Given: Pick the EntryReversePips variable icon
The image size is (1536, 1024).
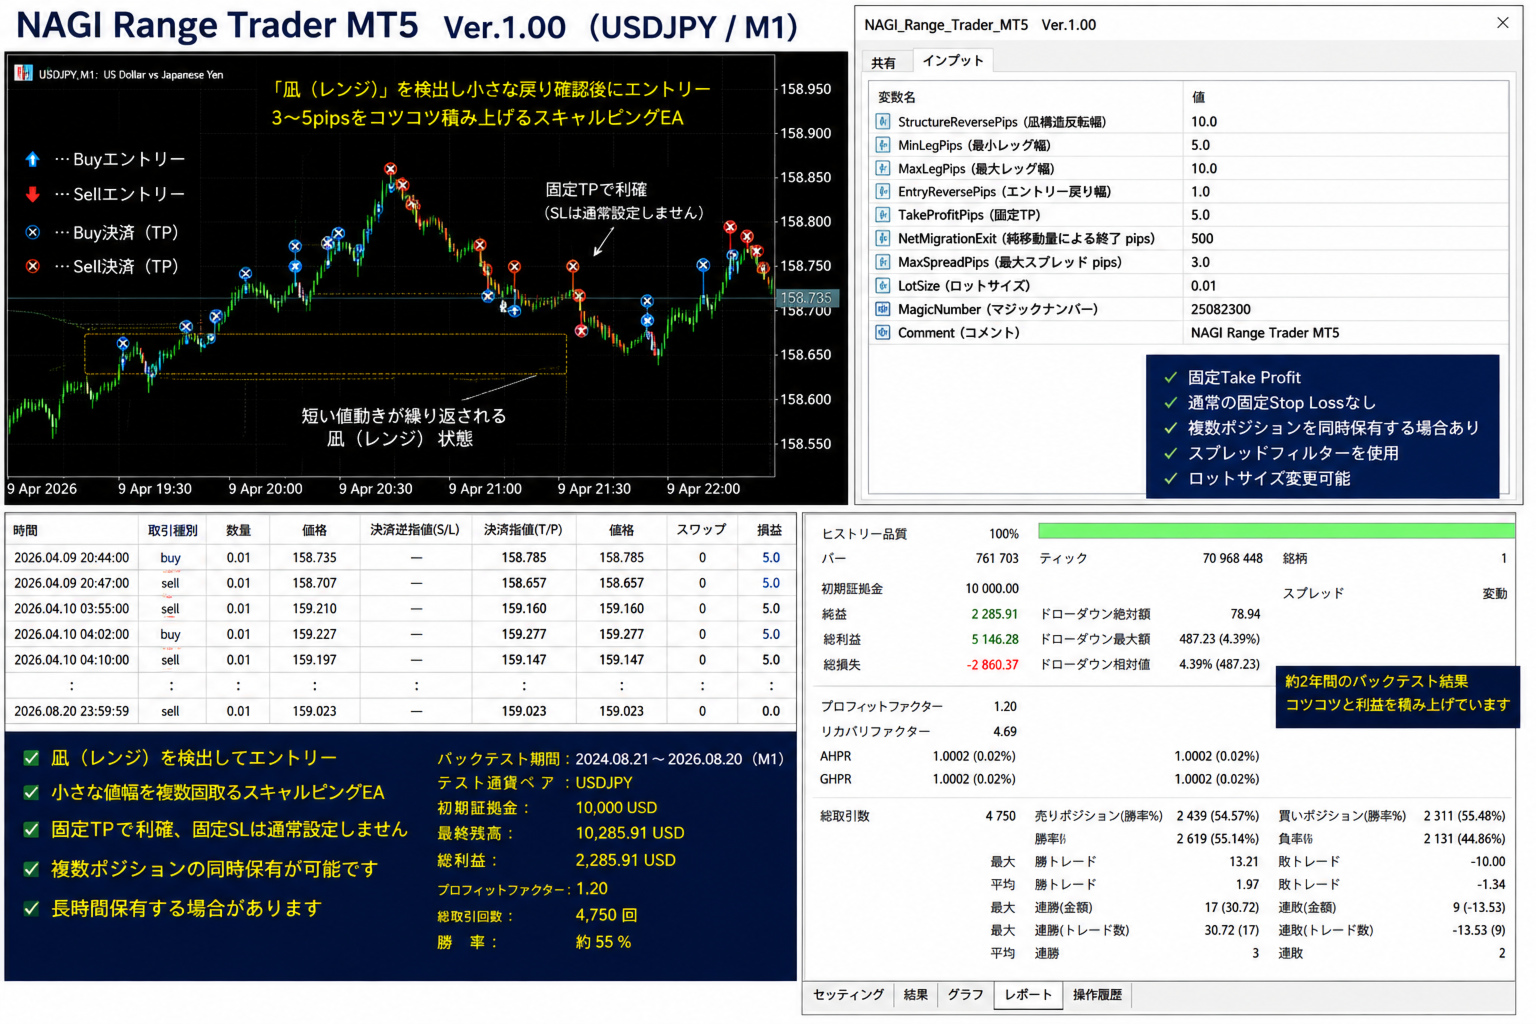Looking at the screenshot, I should [883, 192].
